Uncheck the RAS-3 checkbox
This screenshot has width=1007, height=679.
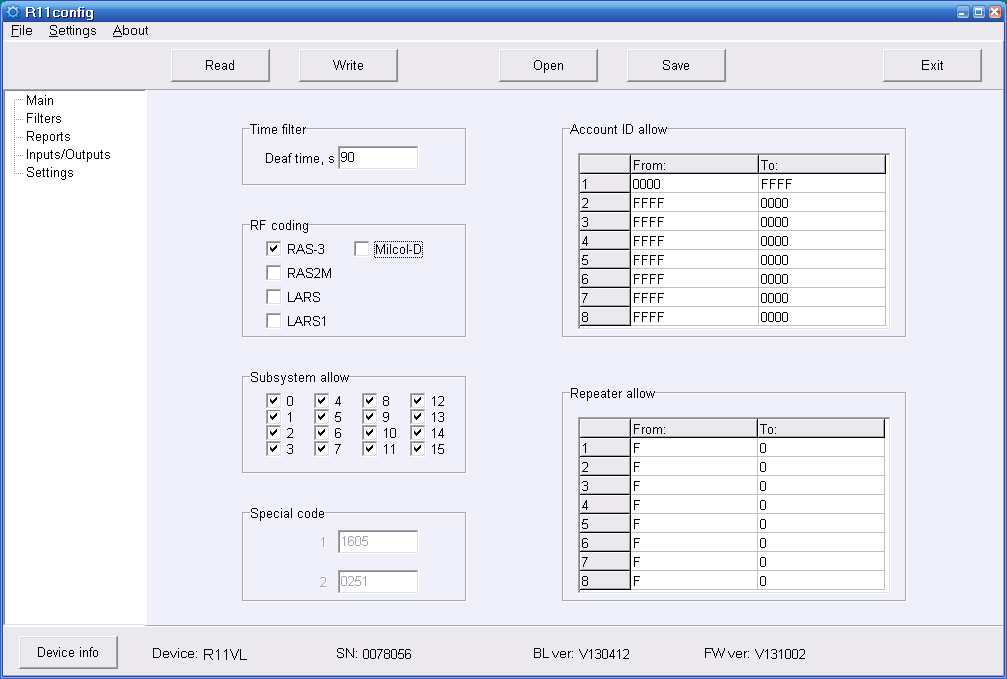tap(273, 249)
